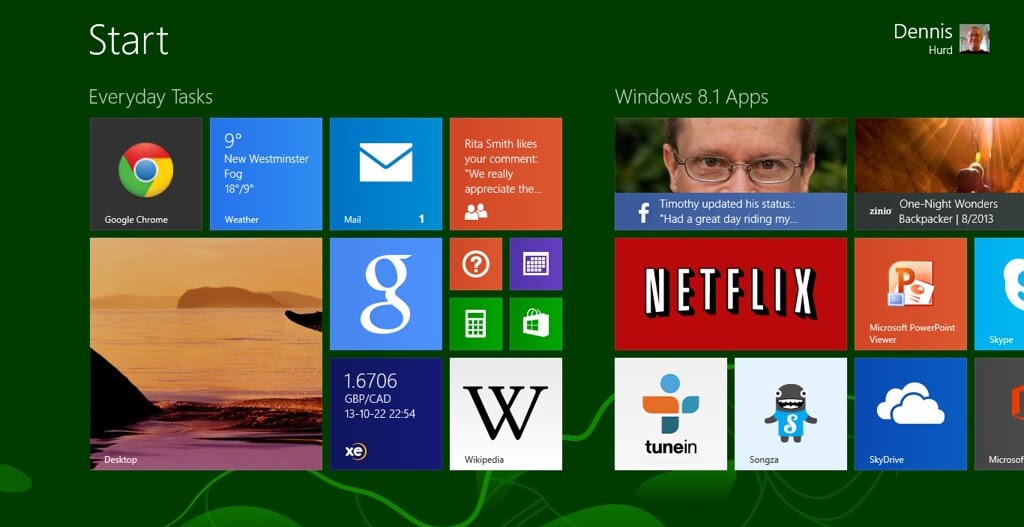Open the Desktop tile
This screenshot has width=1024, height=527.
click(x=206, y=354)
